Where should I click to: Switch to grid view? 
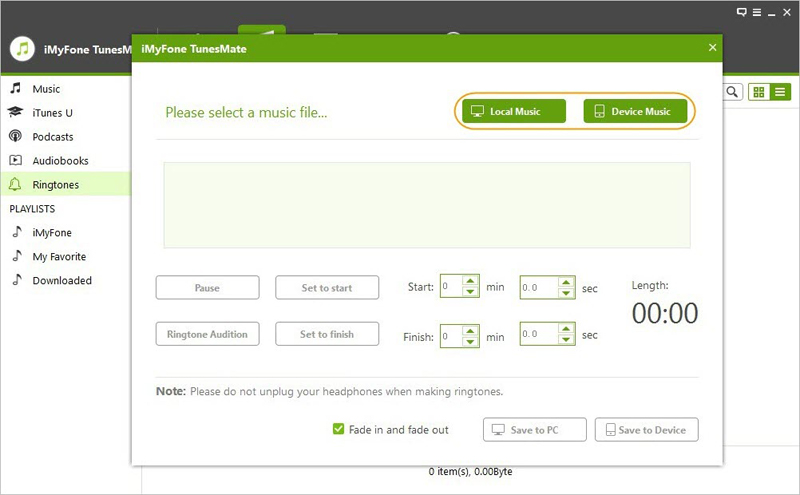click(759, 92)
